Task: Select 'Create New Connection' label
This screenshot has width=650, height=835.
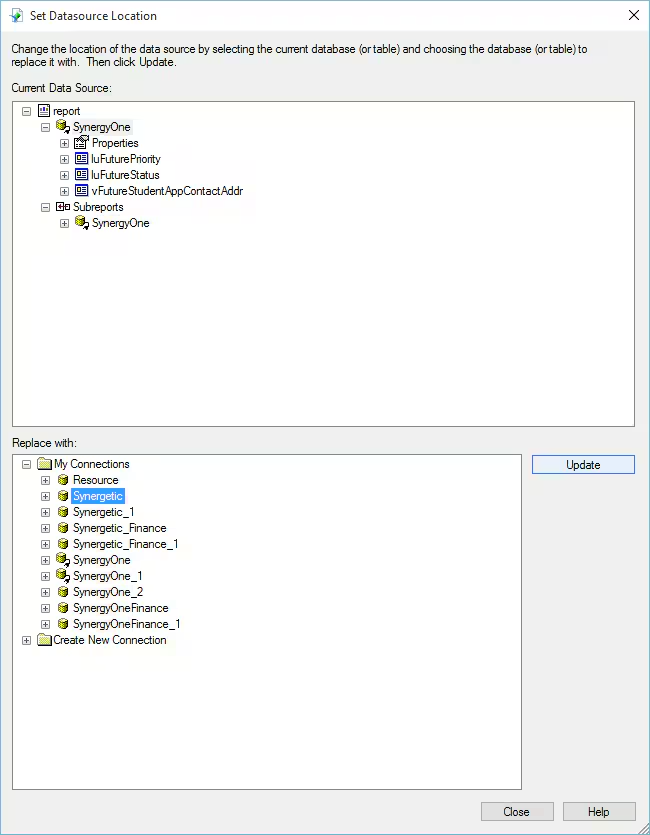Action: pyautogui.click(x=110, y=640)
